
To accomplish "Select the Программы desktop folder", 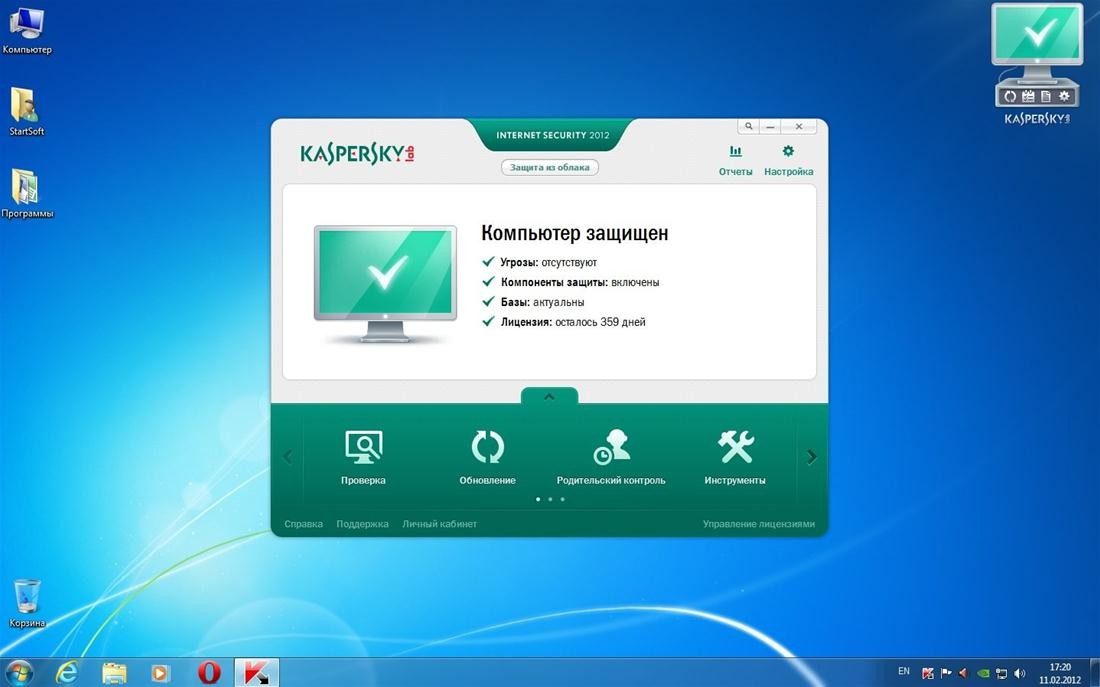I will [x=27, y=194].
